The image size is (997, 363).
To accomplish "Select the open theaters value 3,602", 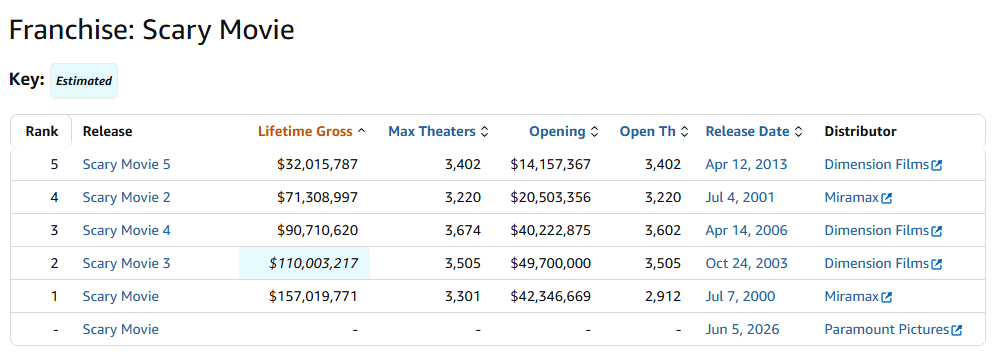I will 663,230.
